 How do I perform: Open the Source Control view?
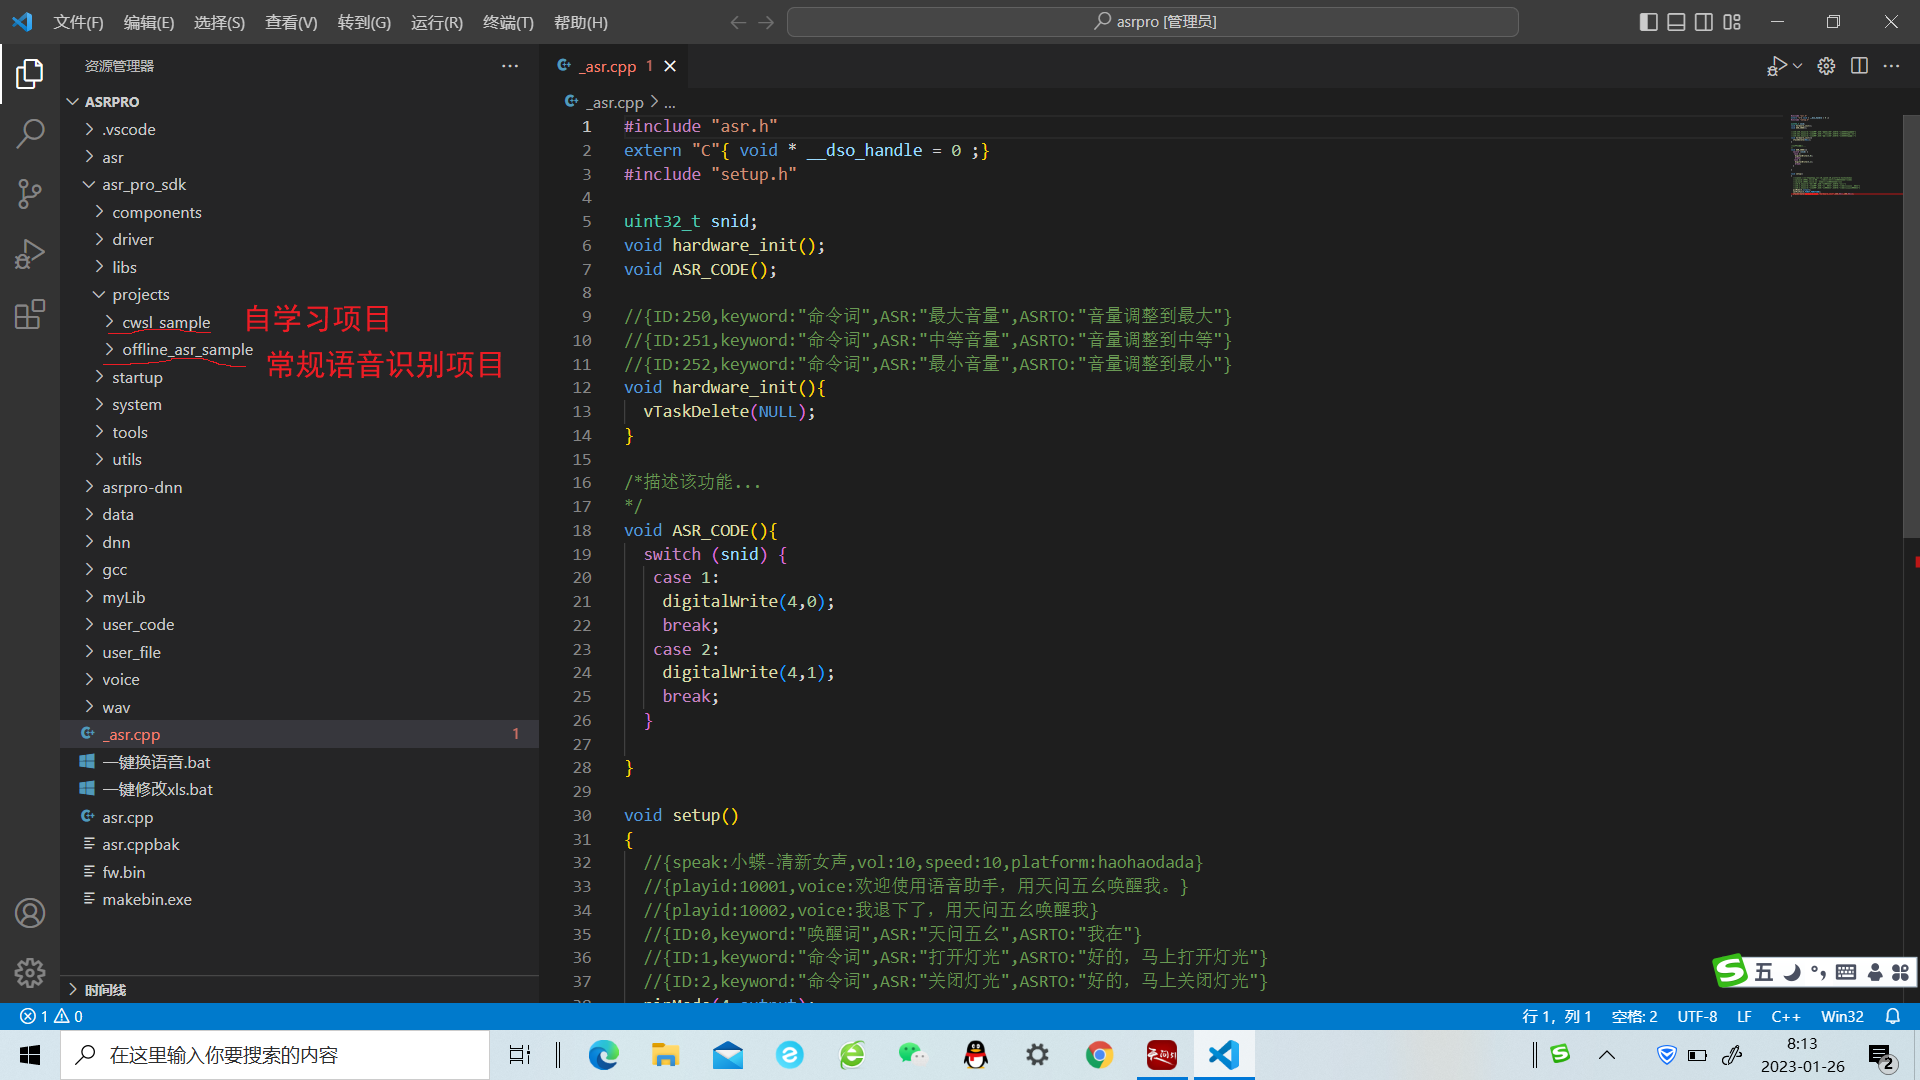(30, 193)
